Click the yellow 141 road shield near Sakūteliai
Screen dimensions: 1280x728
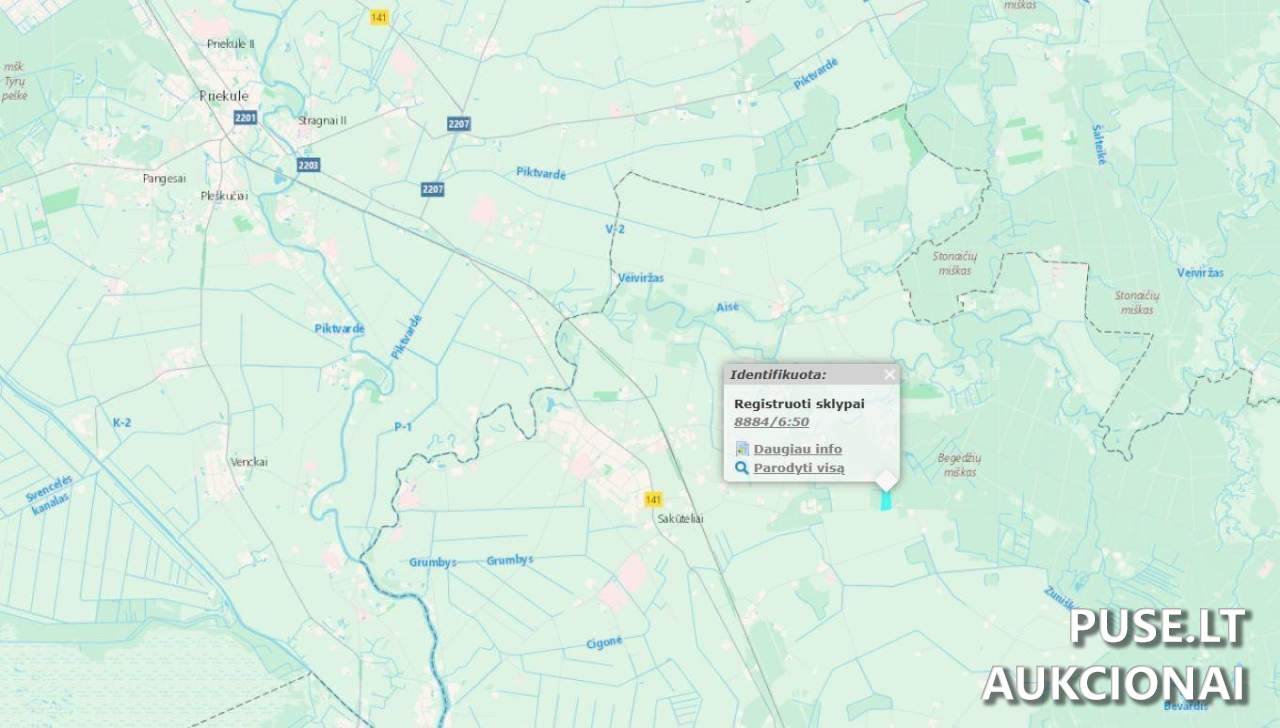pyautogui.click(x=653, y=499)
